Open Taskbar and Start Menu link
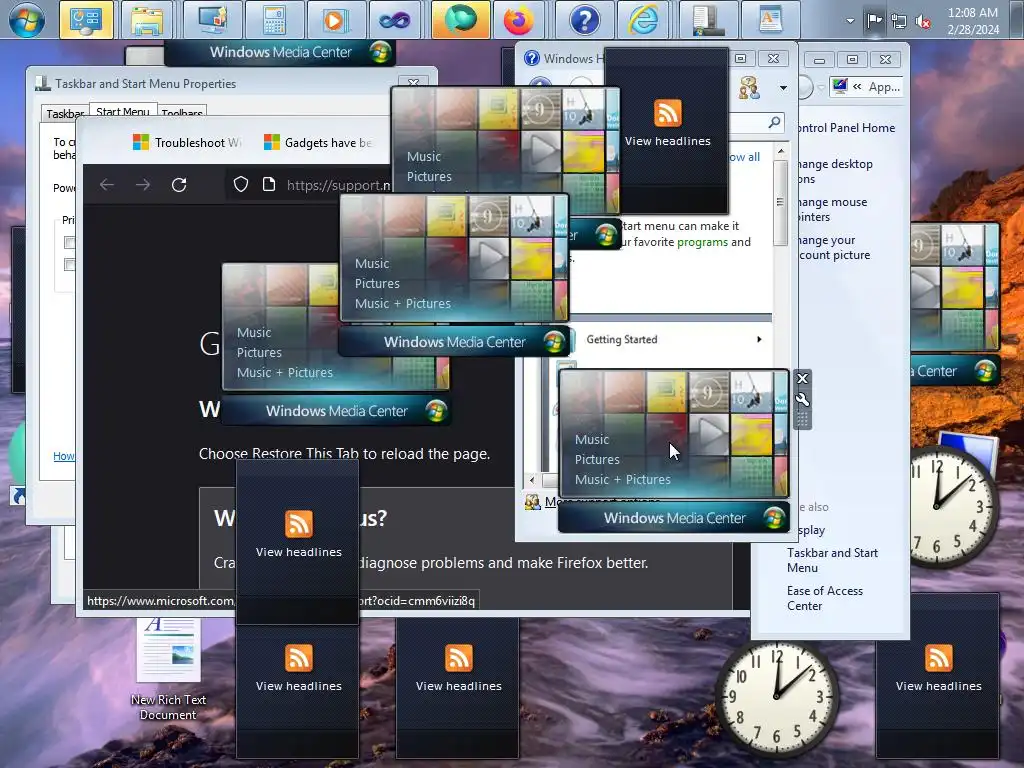Screen dimensions: 1024x768 tap(832, 560)
